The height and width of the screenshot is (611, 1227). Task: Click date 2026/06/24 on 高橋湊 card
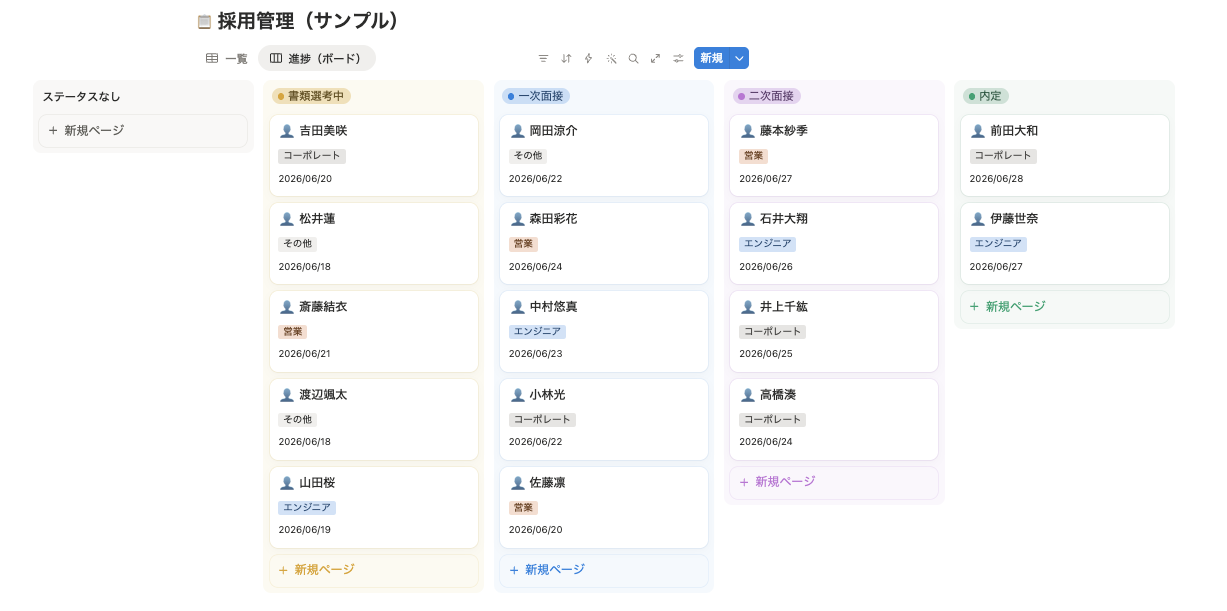pos(766,443)
